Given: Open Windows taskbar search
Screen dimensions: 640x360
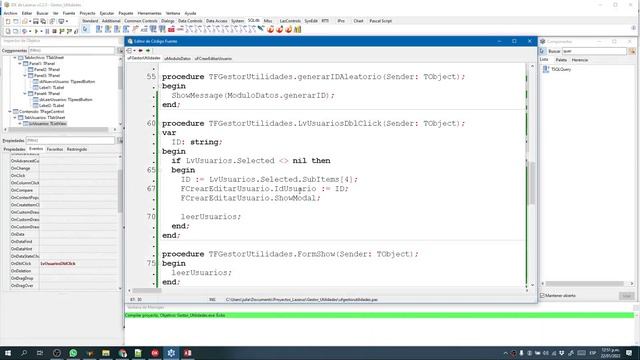Looking at the screenshot, I should [x=24, y=353].
